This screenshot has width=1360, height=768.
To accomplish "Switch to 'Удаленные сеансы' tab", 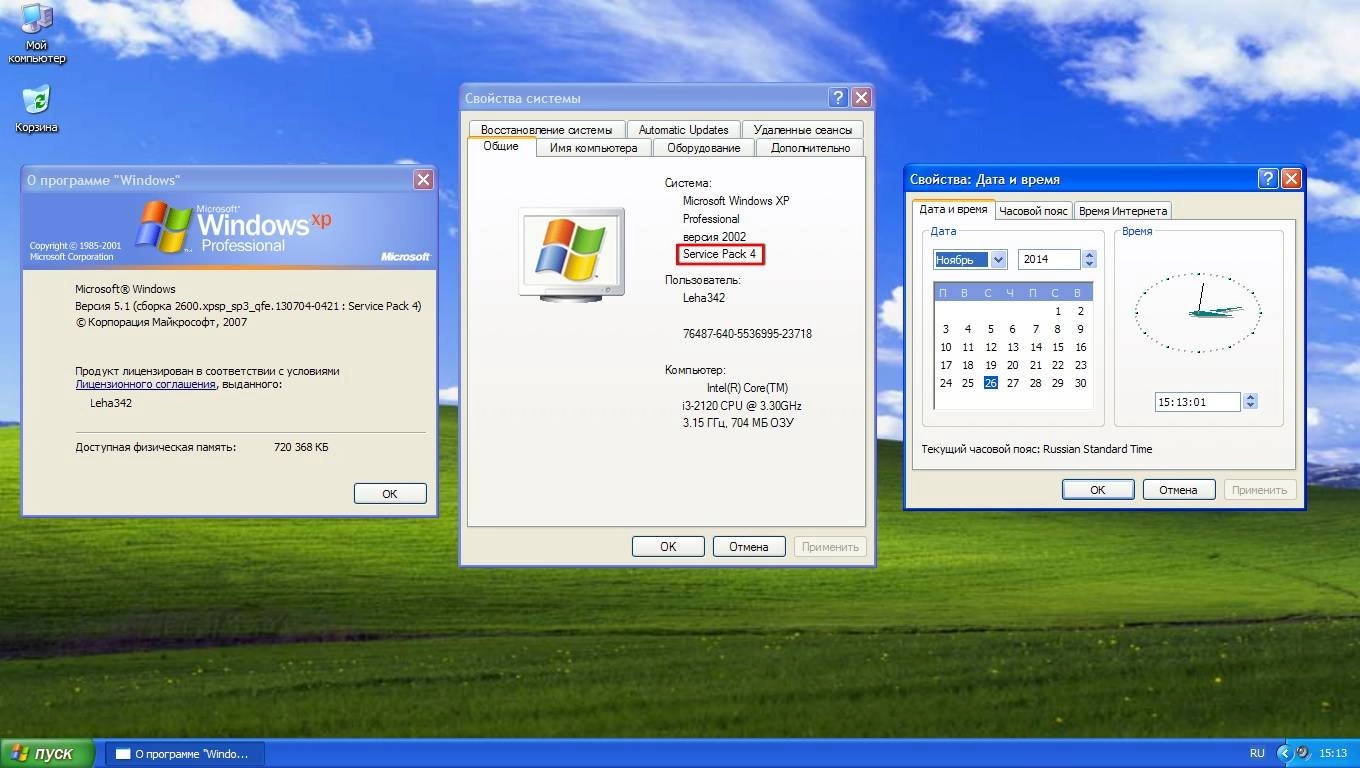I will [x=803, y=130].
